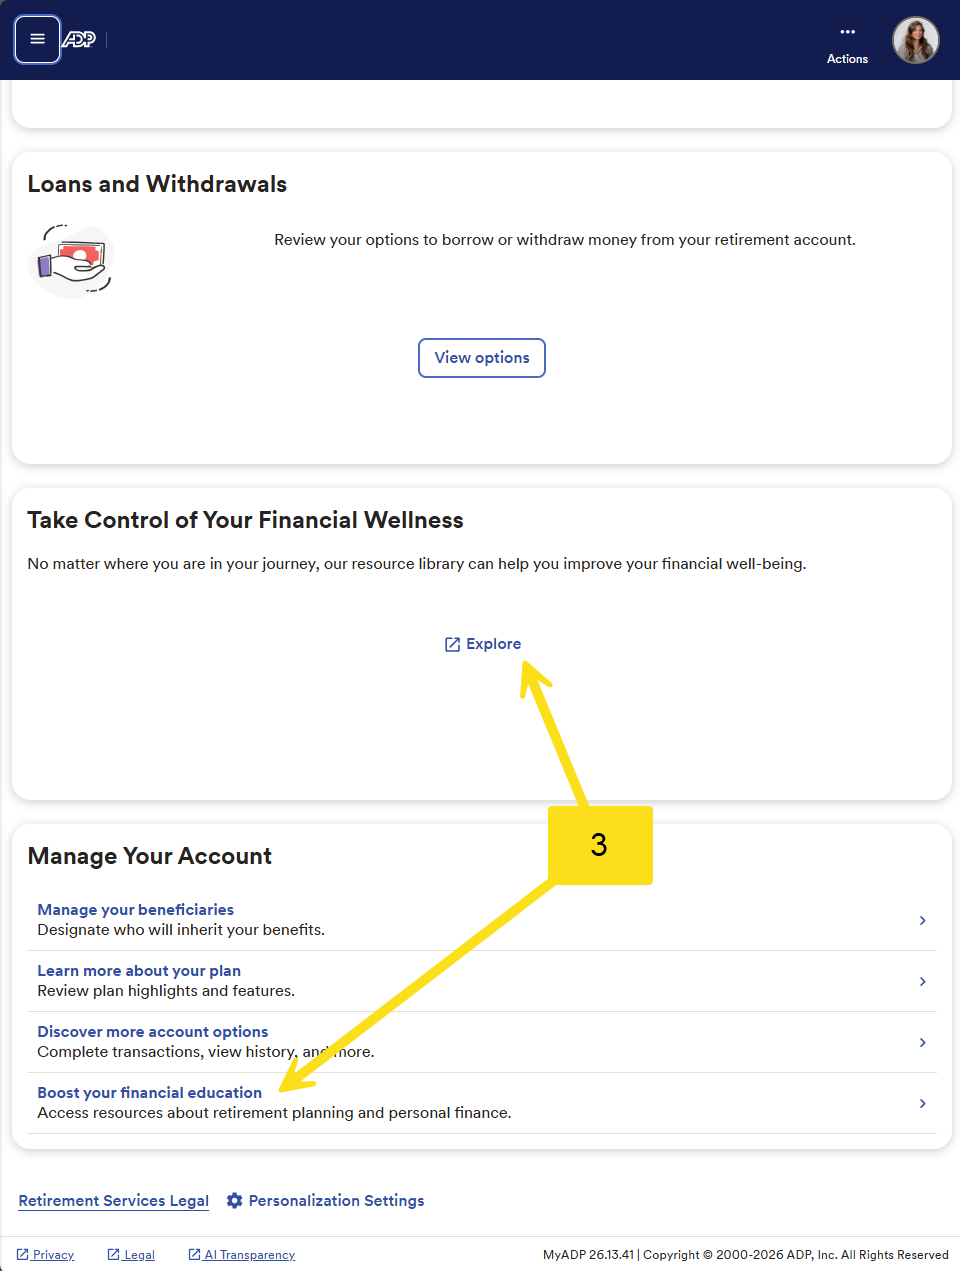Open the hamburger navigation menu
Image resolution: width=960 pixels, height=1271 pixels.
[x=37, y=39]
